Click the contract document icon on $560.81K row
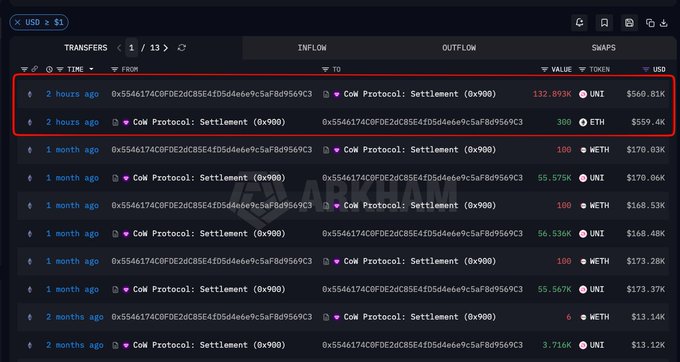The width and height of the screenshot is (680, 362). click(326, 94)
